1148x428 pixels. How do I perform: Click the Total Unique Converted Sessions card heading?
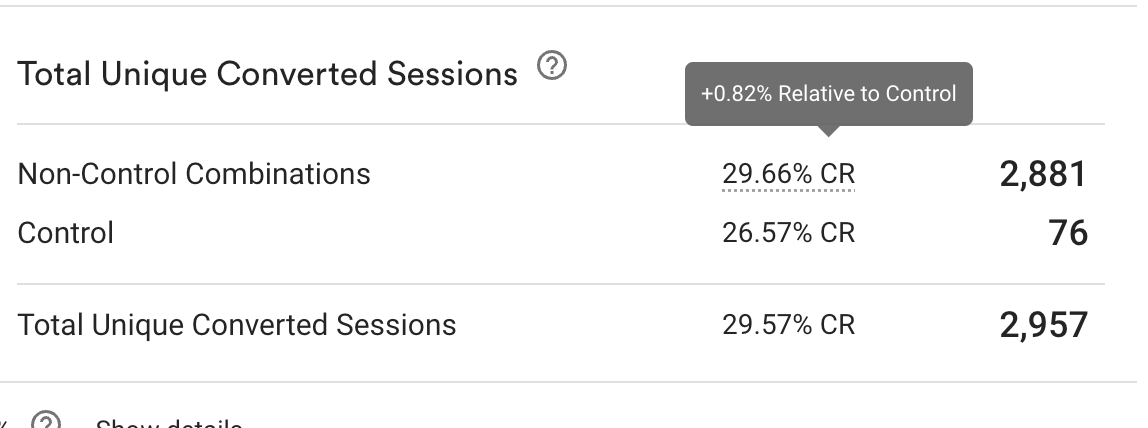click(x=267, y=74)
